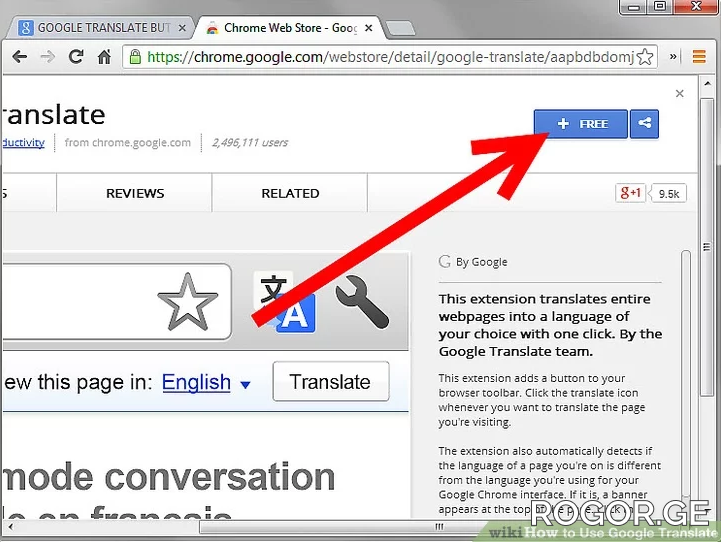Add the extension with the FREE button
Screen dimensions: 721x542
(580, 124)
